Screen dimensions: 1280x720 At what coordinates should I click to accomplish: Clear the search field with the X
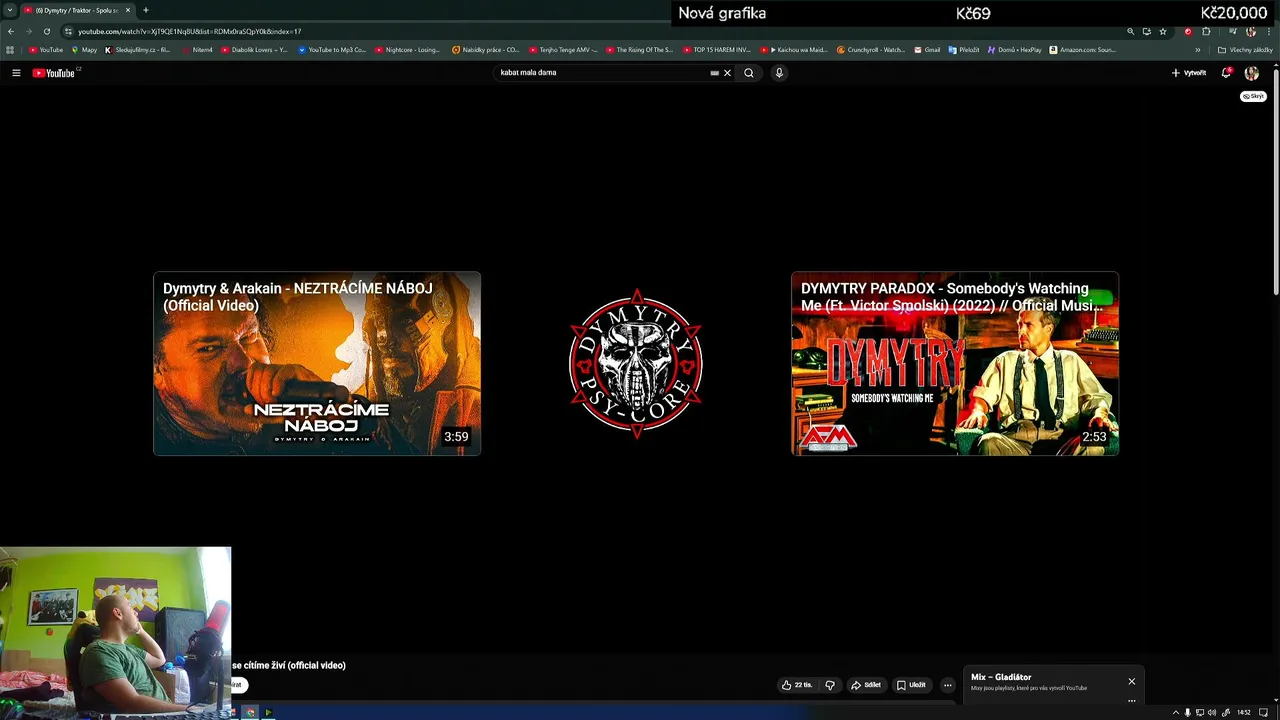[x=727, y=73]
